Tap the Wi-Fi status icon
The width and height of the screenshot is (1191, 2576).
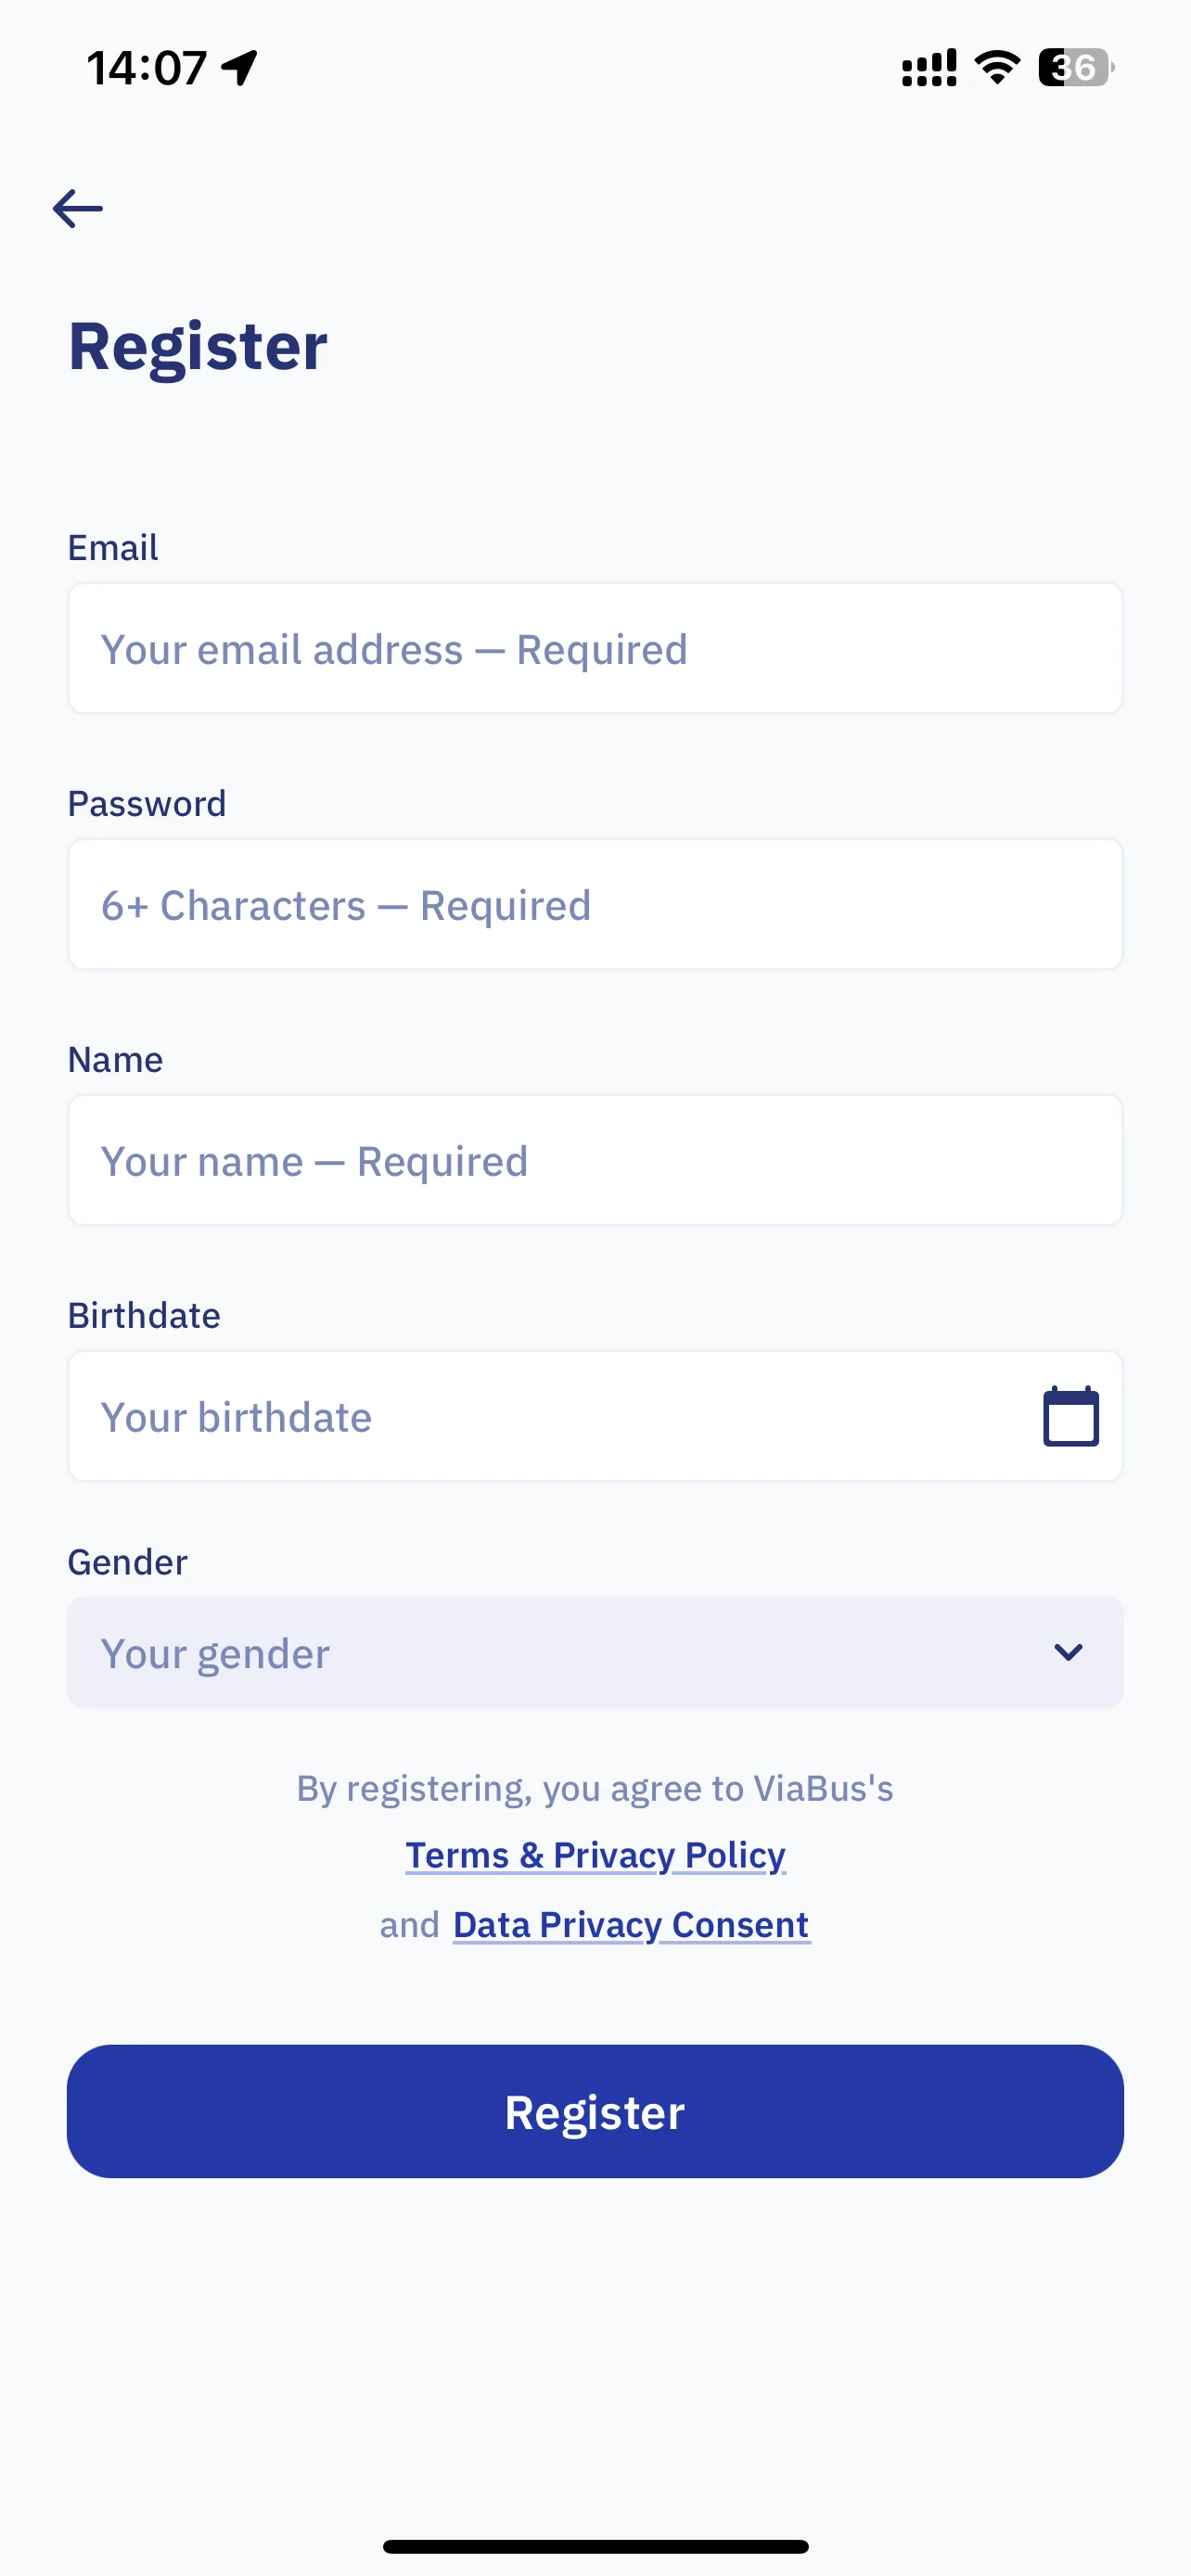click(997, 68)
